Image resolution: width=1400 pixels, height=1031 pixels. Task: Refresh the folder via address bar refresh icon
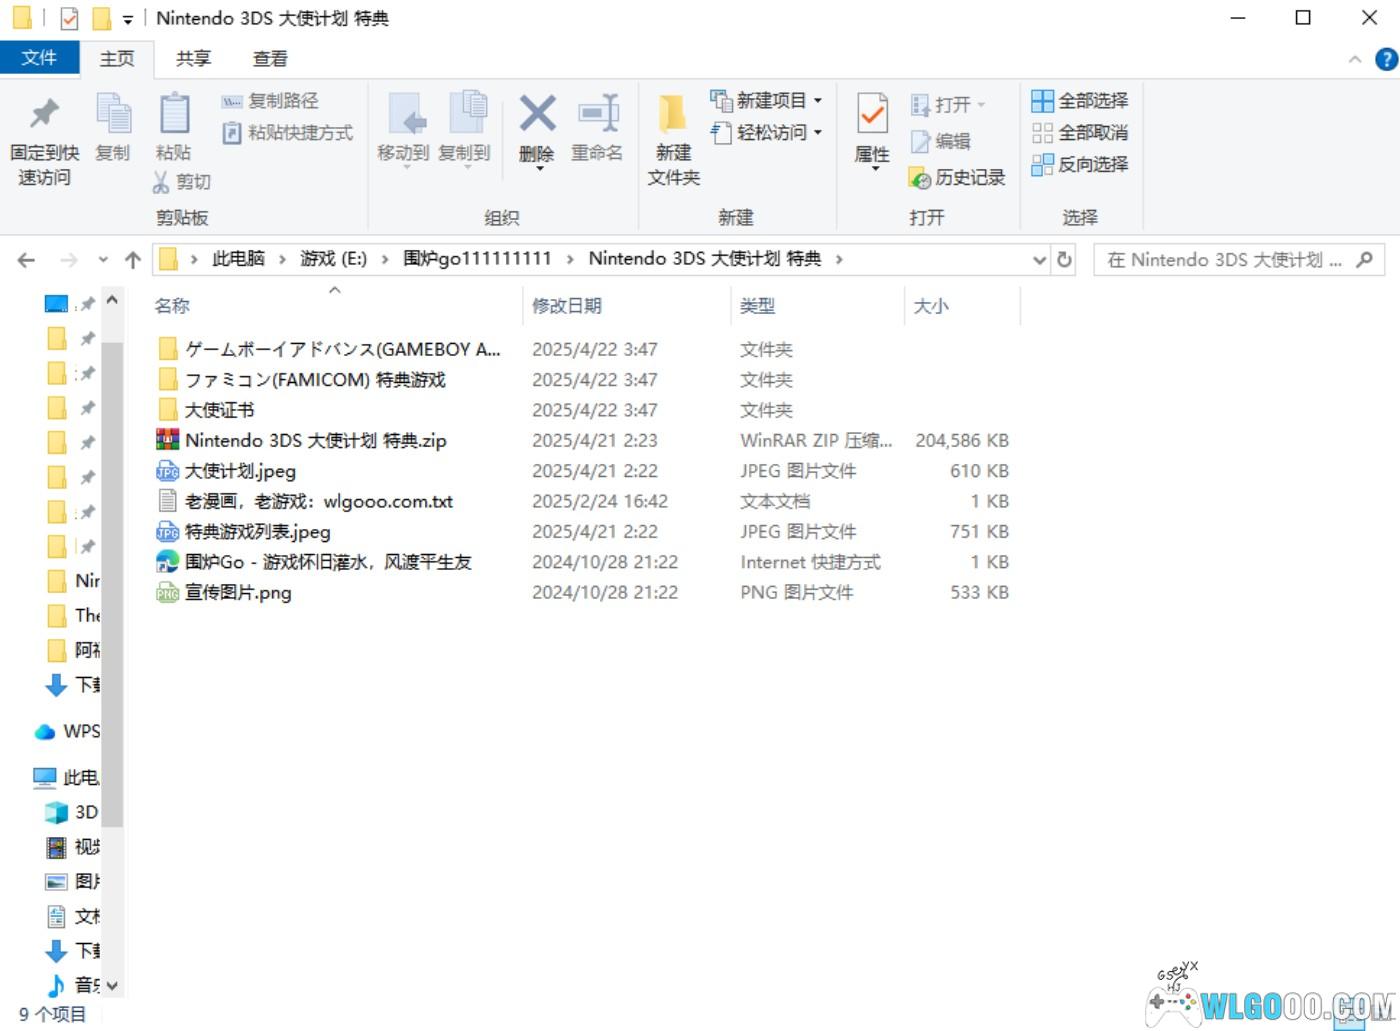pyautogui.click(x=1064, y=260)
